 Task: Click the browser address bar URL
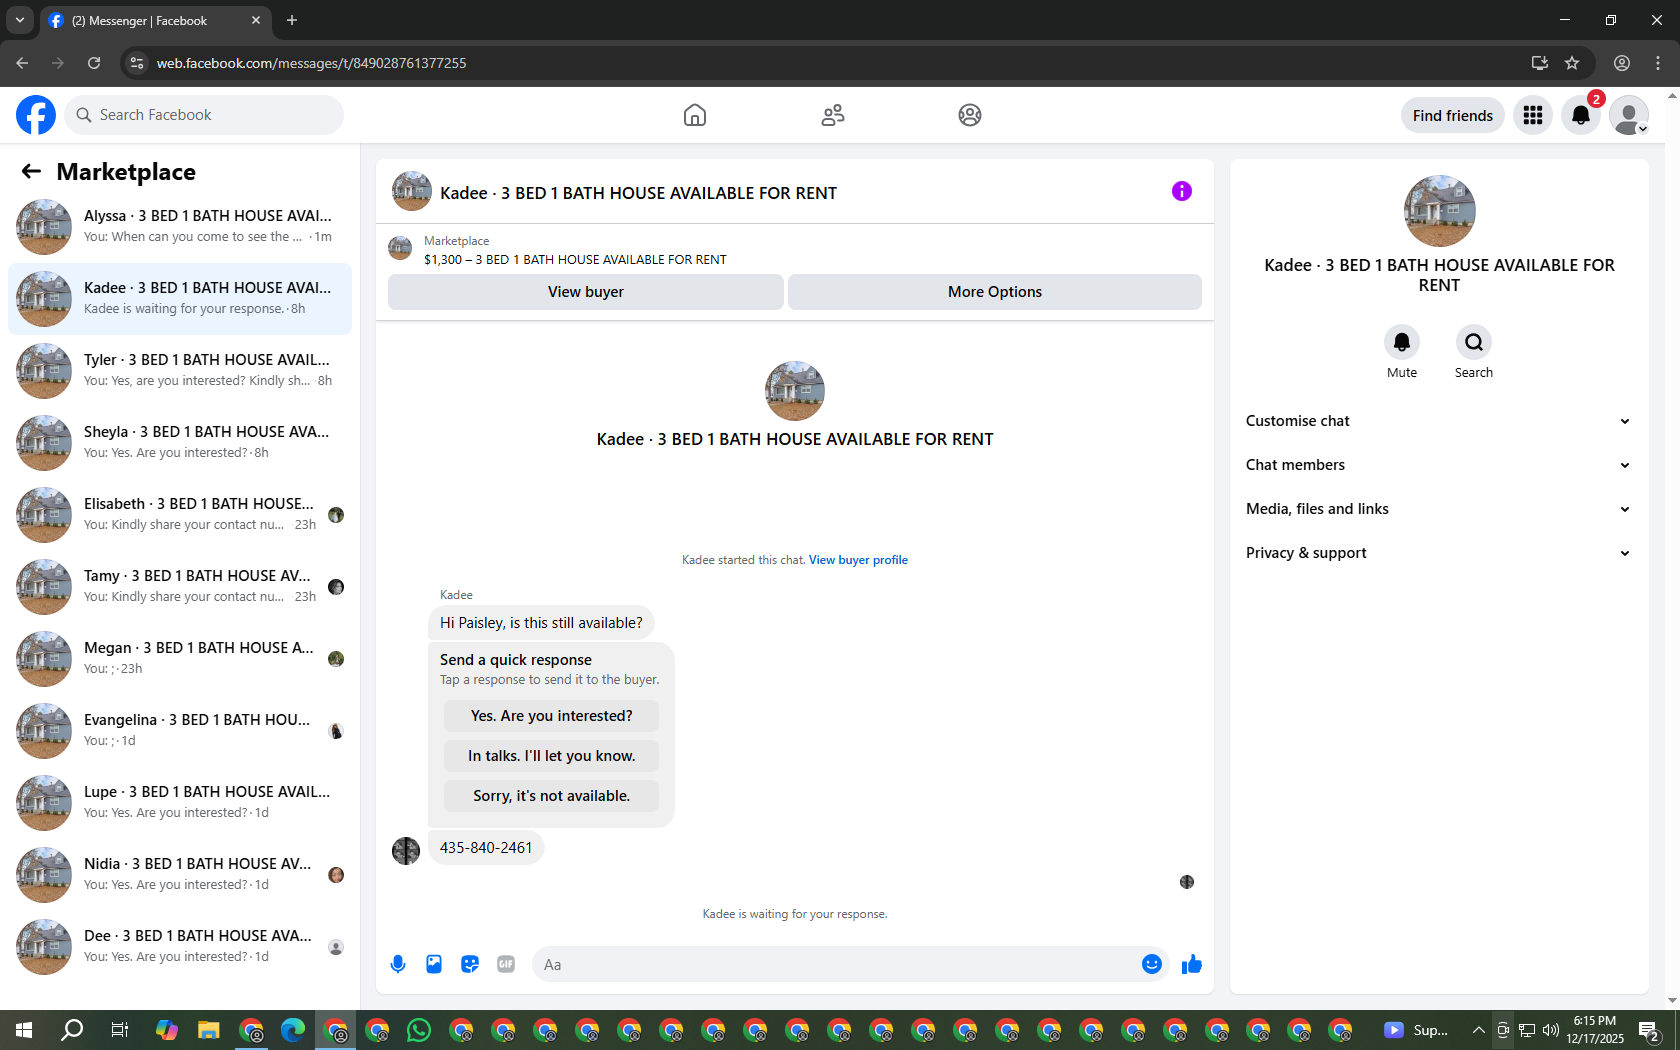311,63
